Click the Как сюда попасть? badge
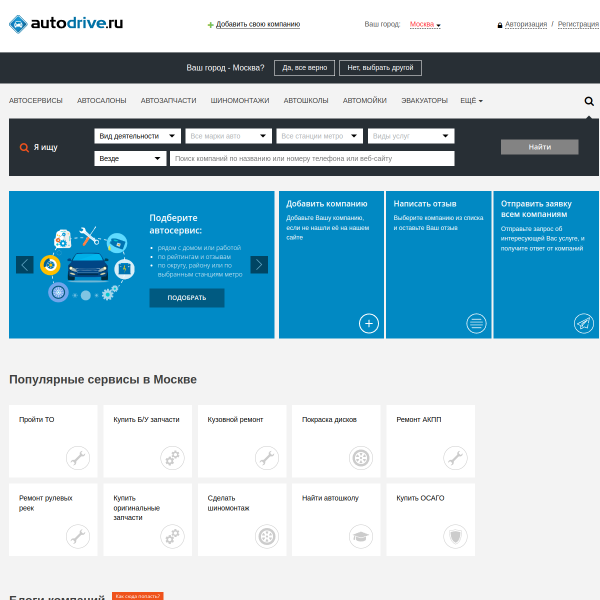Viewport: 600px width, 600px height. (x=138, y=596)
